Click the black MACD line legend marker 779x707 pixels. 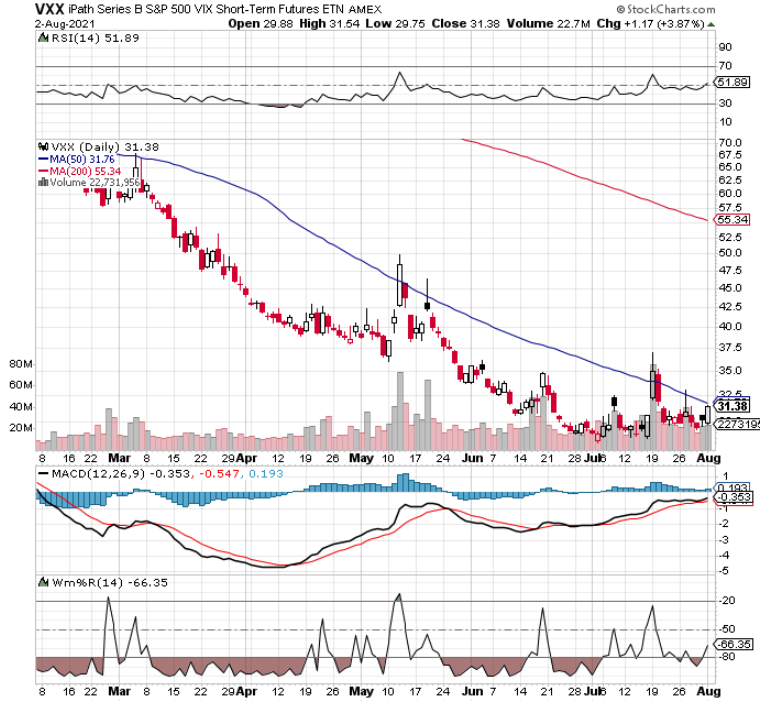(43, 473)
